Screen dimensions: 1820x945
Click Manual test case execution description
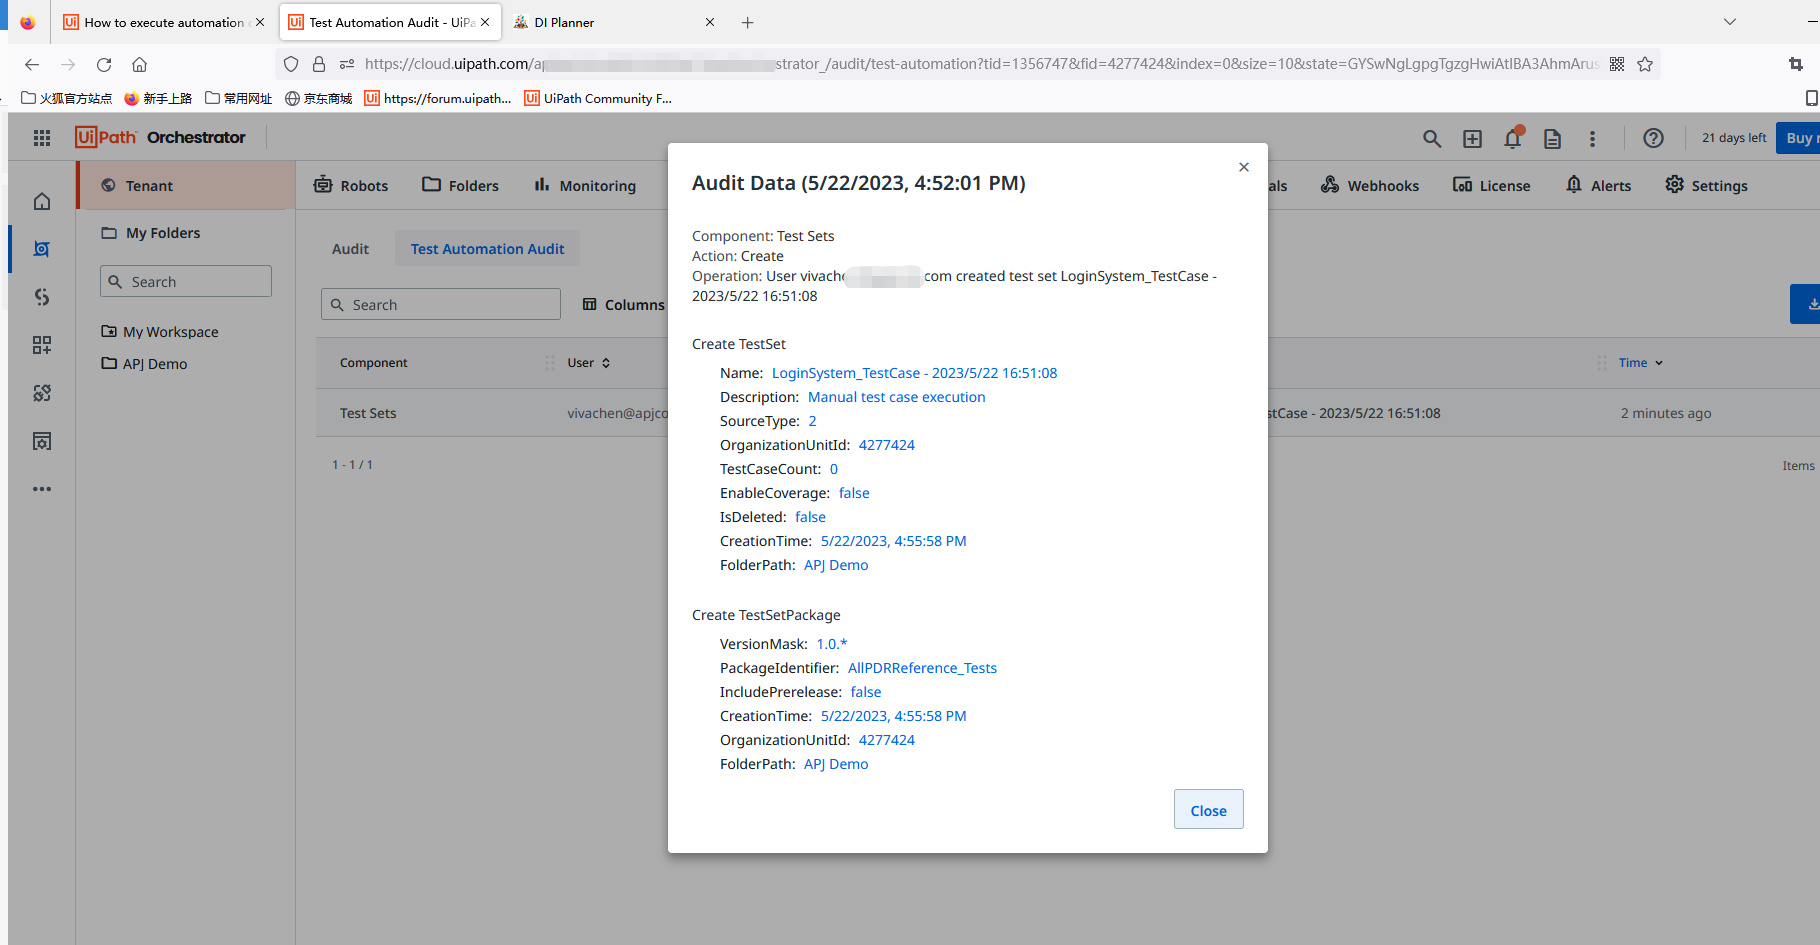(896, 397)
